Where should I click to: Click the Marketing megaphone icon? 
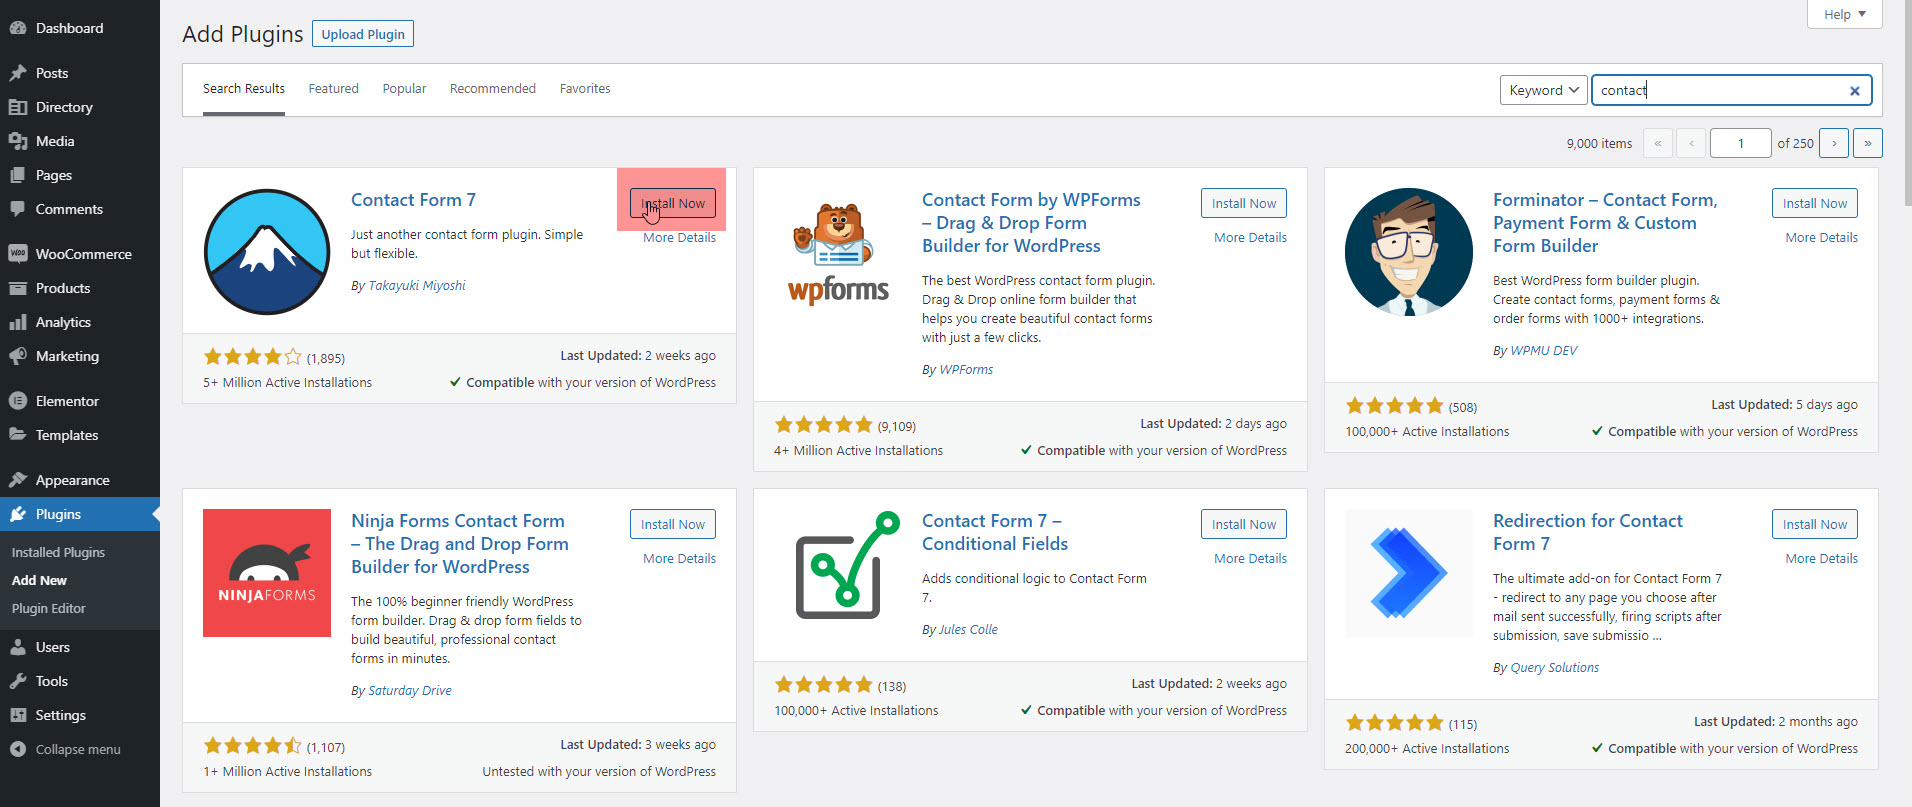point(17,356)
